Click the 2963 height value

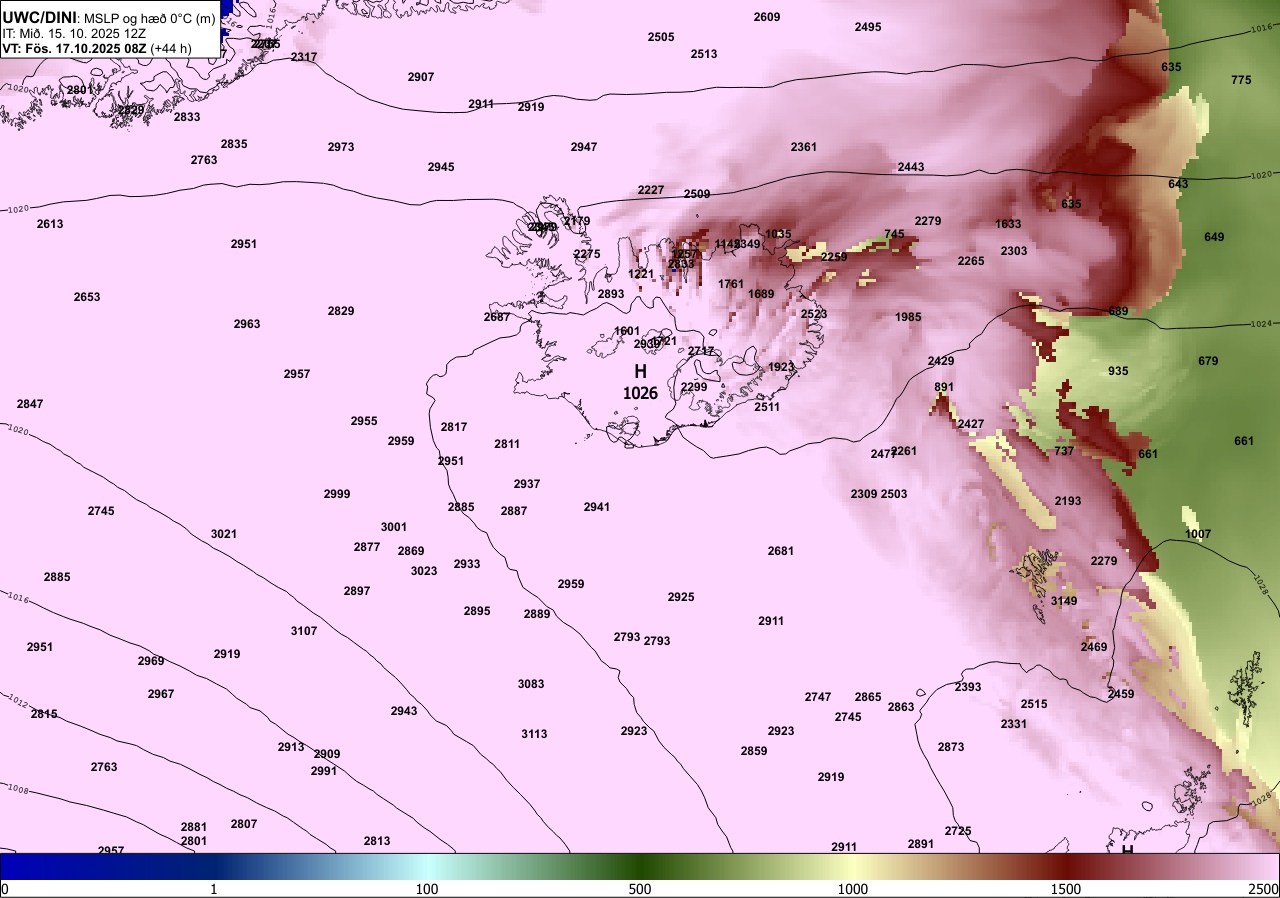pyautogui.click(x=247, y=324)
